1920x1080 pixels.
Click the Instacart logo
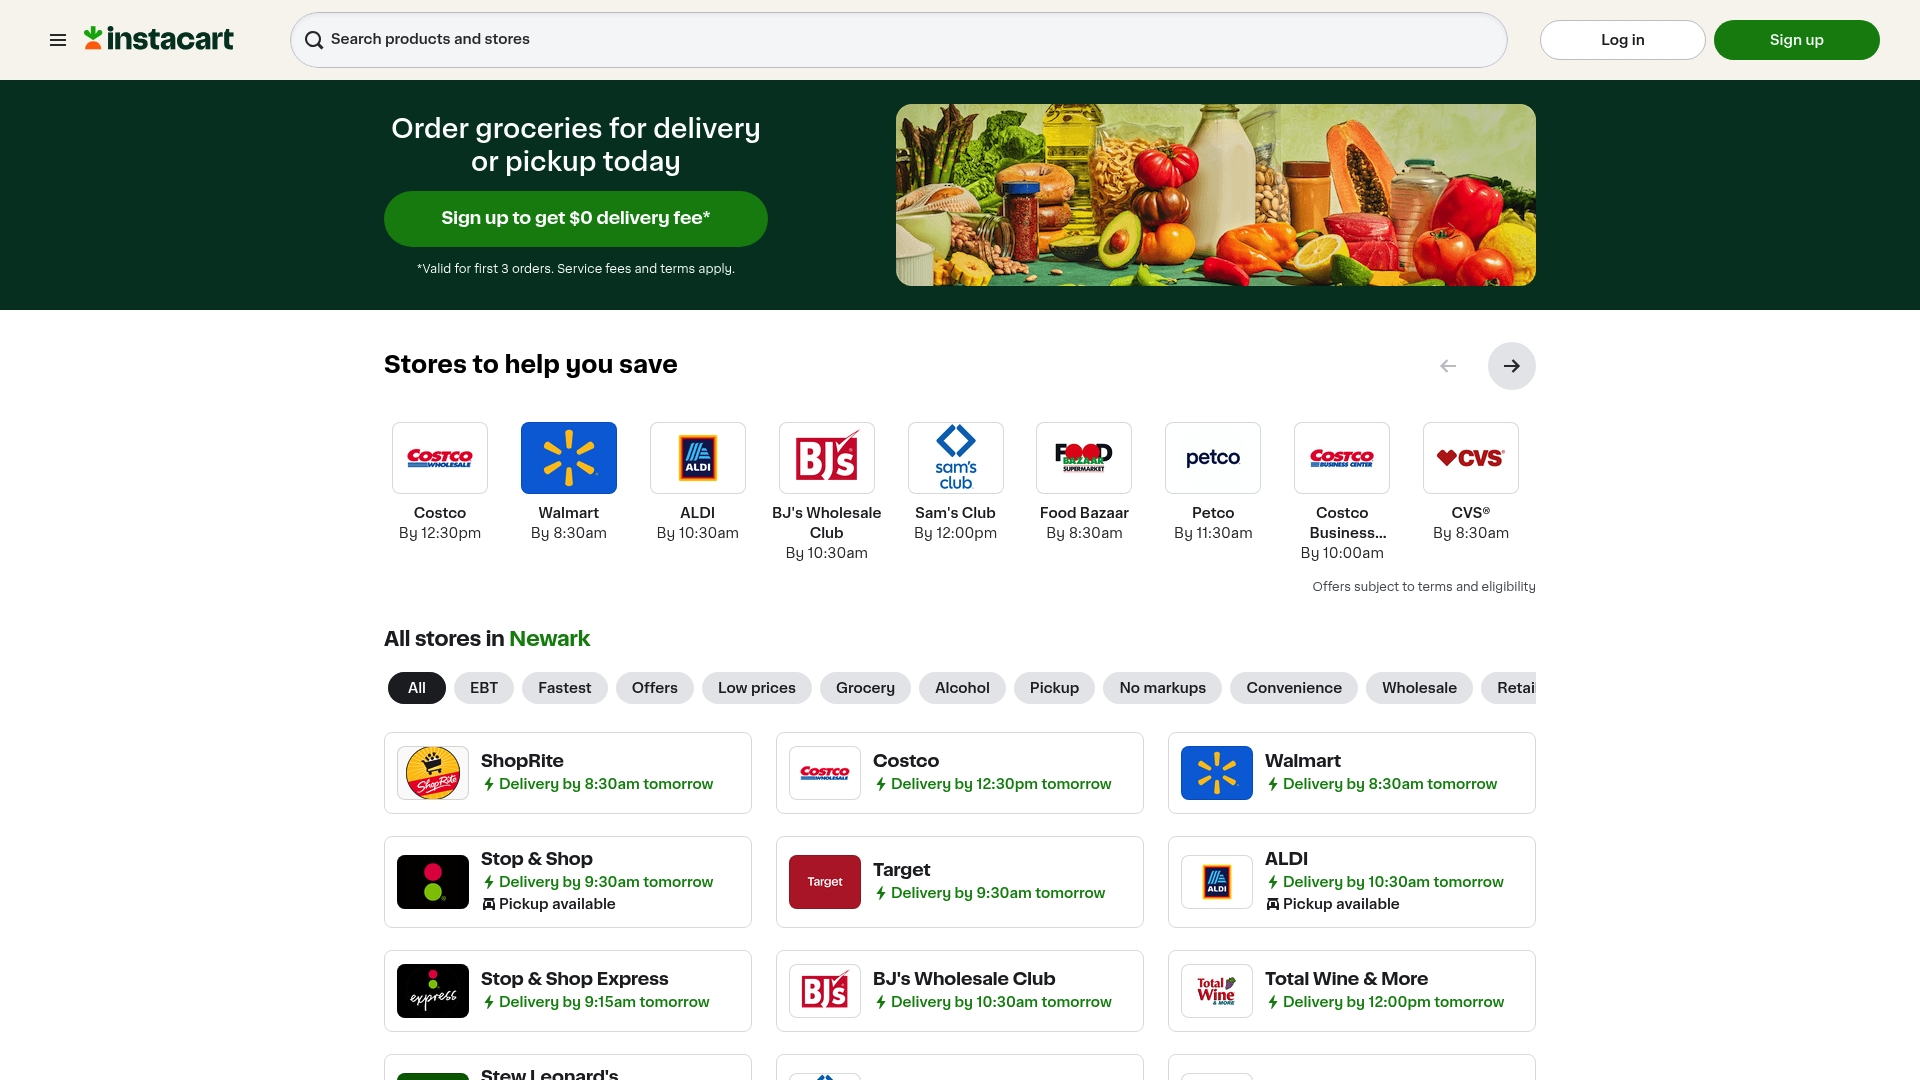(x=159, y=39)
